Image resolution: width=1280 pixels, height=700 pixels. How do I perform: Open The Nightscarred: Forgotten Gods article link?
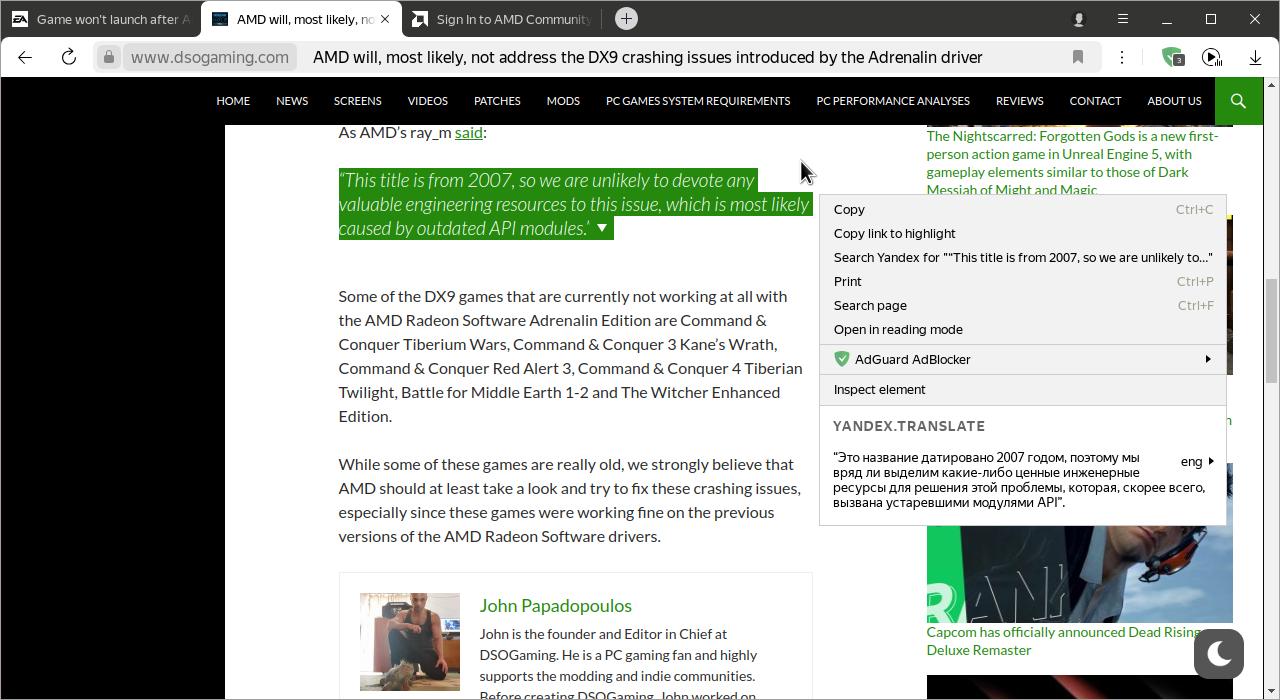[1072, 163]
